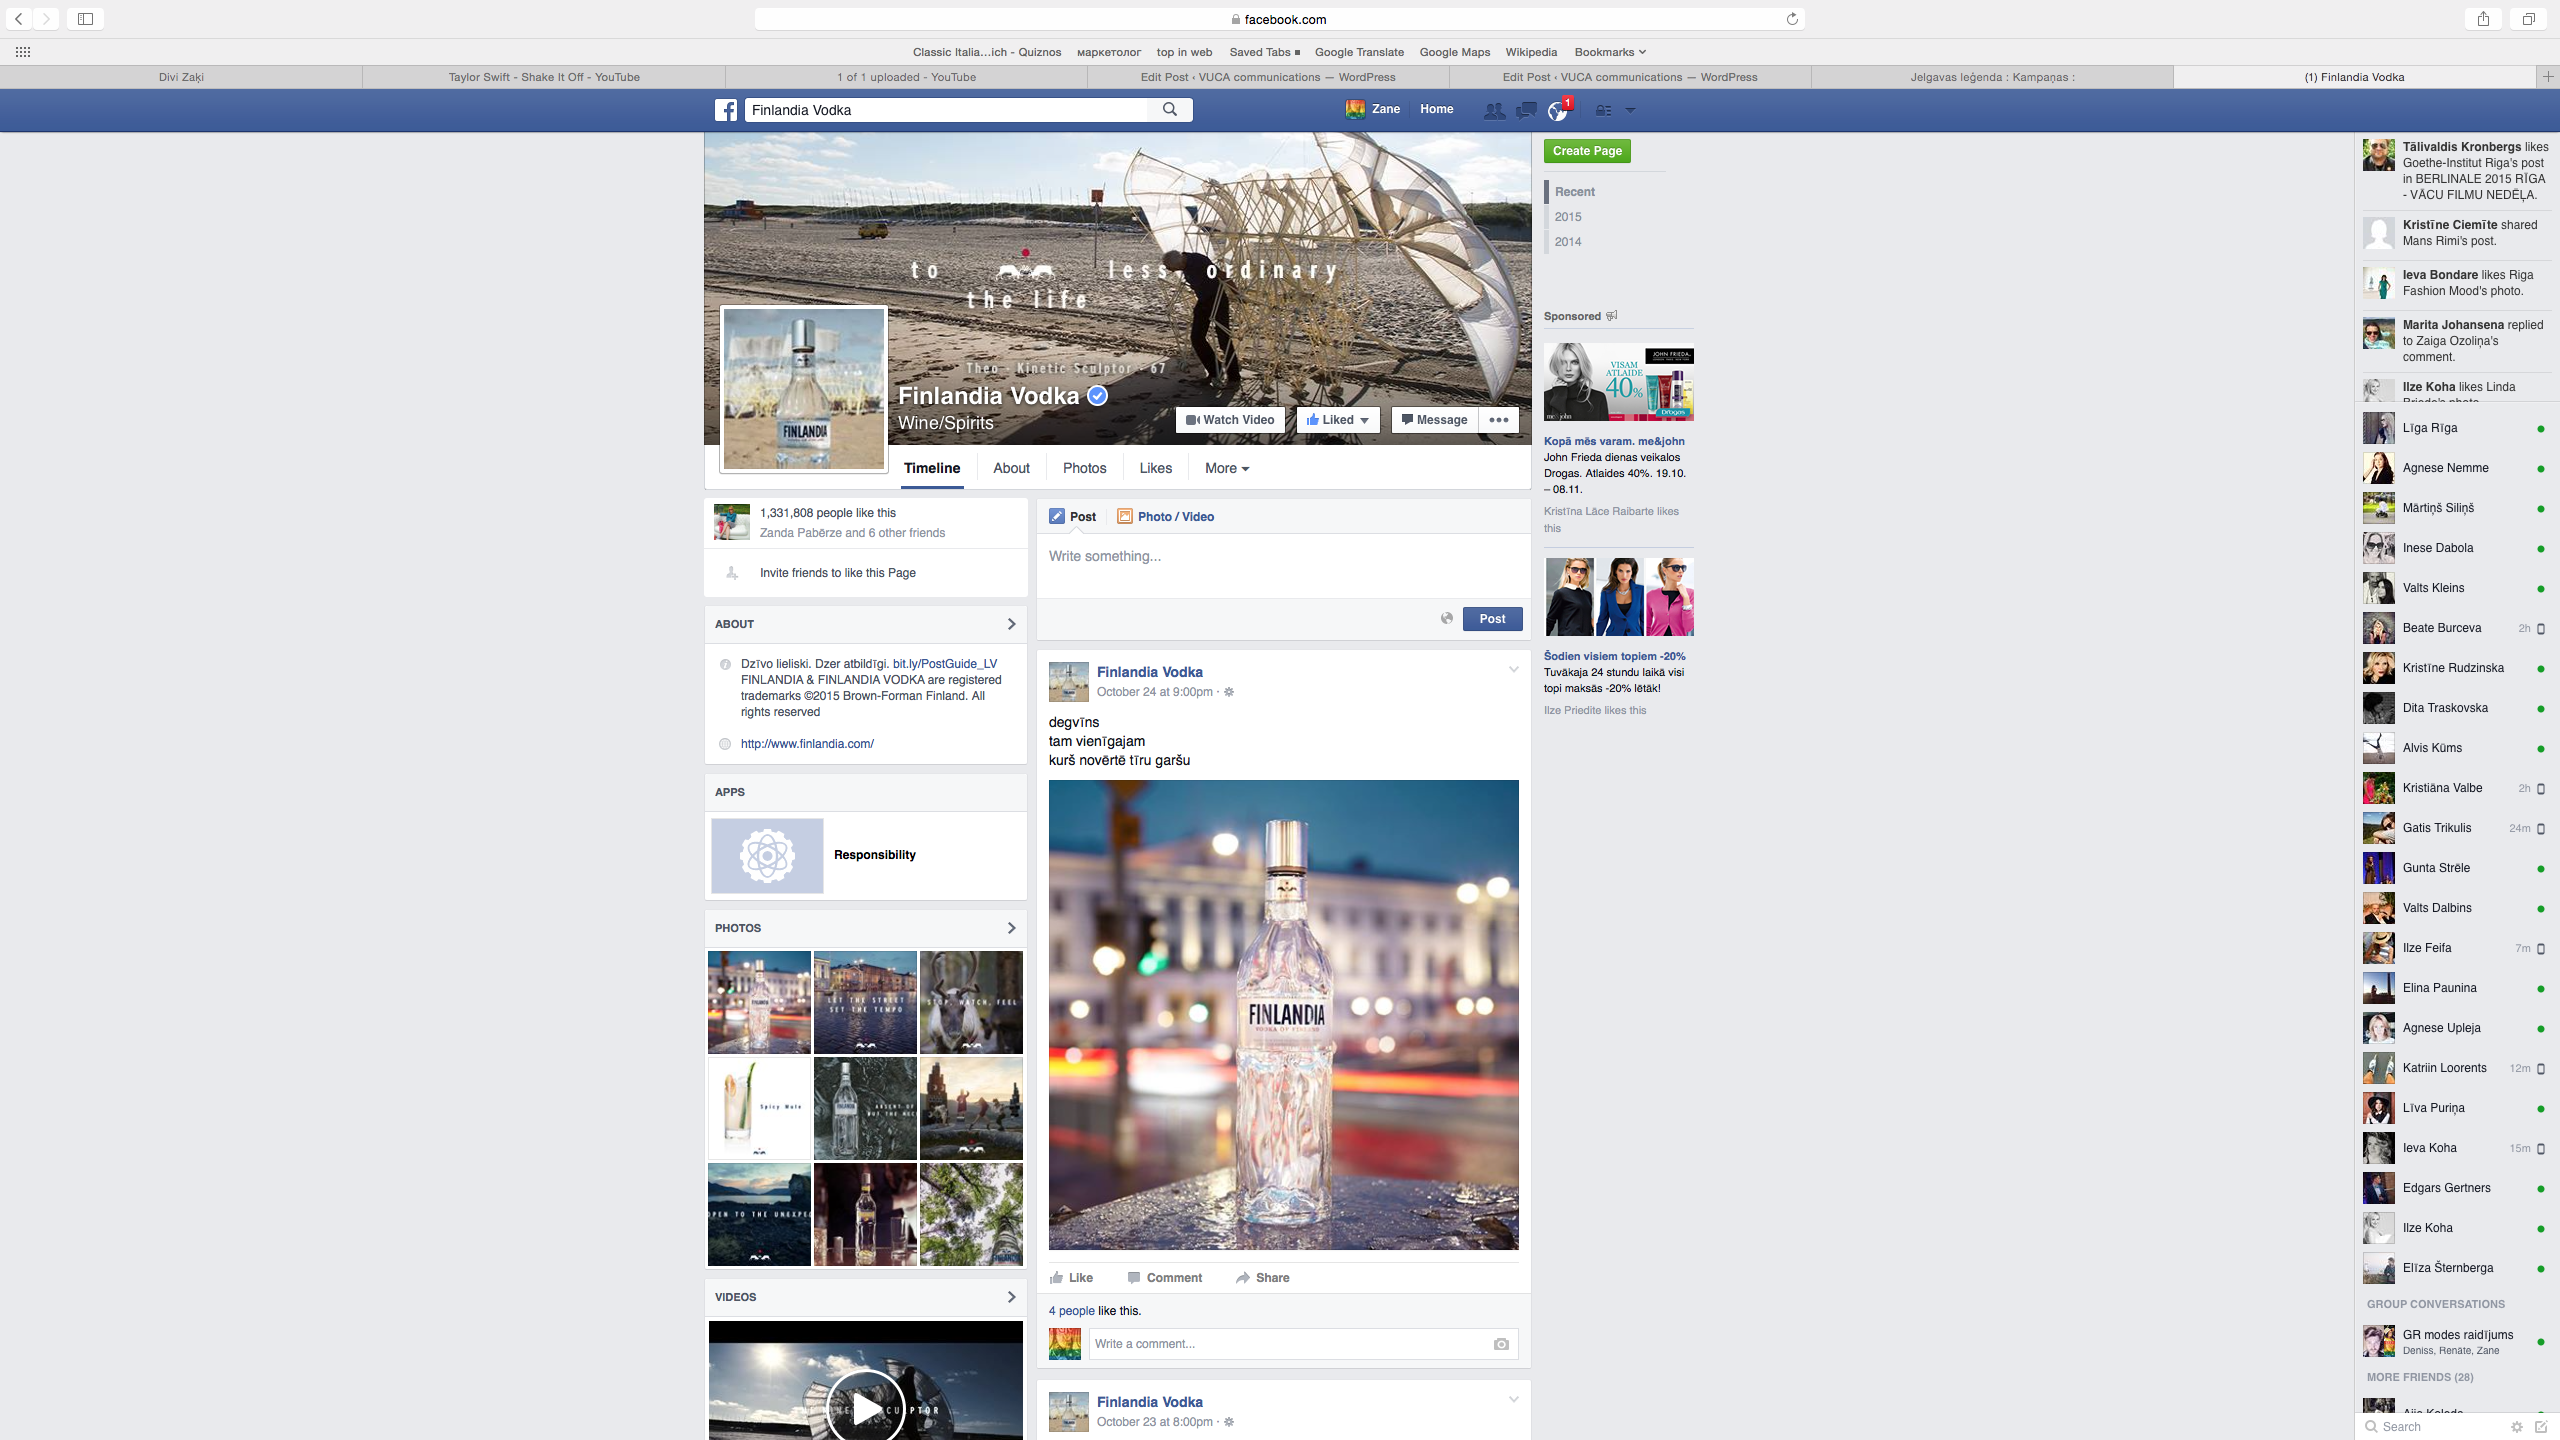Play the video in Videos section

point(866,1407)
